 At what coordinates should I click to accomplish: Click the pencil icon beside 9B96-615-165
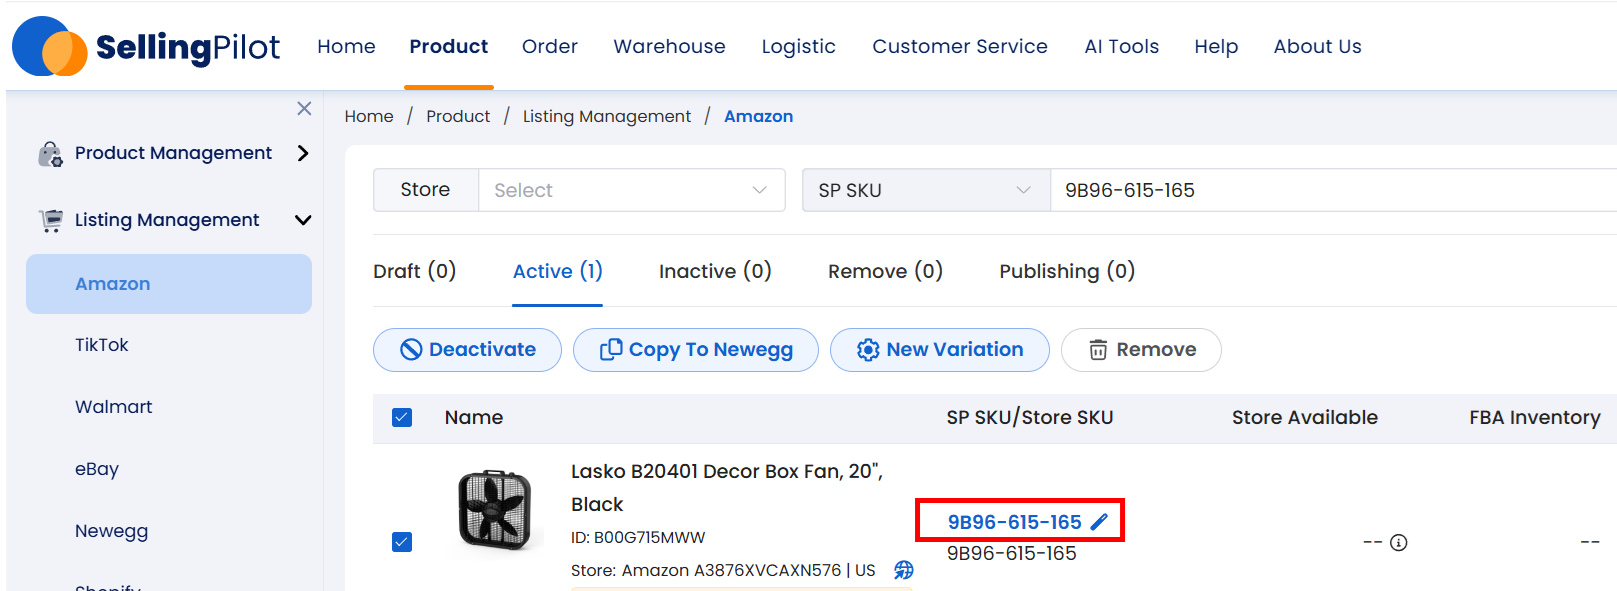click(1099, 522)
